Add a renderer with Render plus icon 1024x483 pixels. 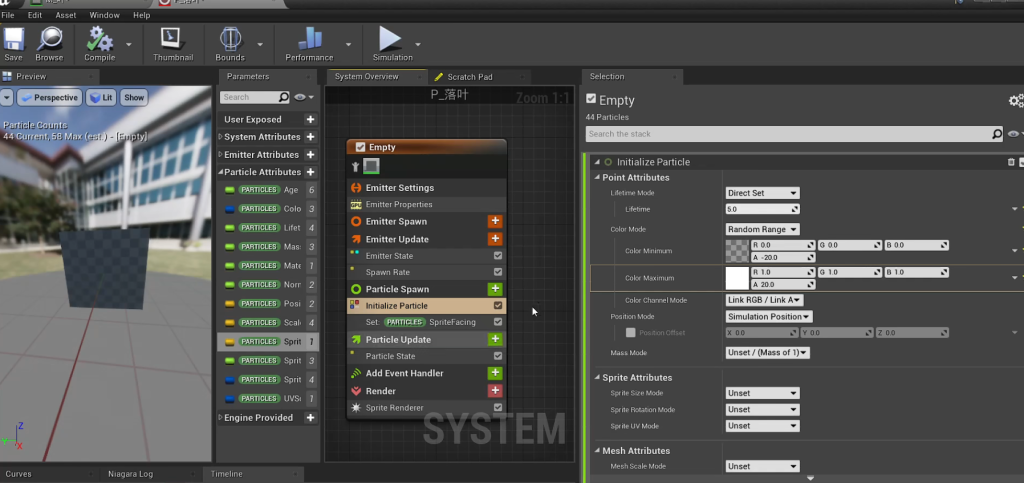pyautogui.click(x=494, y=391)
